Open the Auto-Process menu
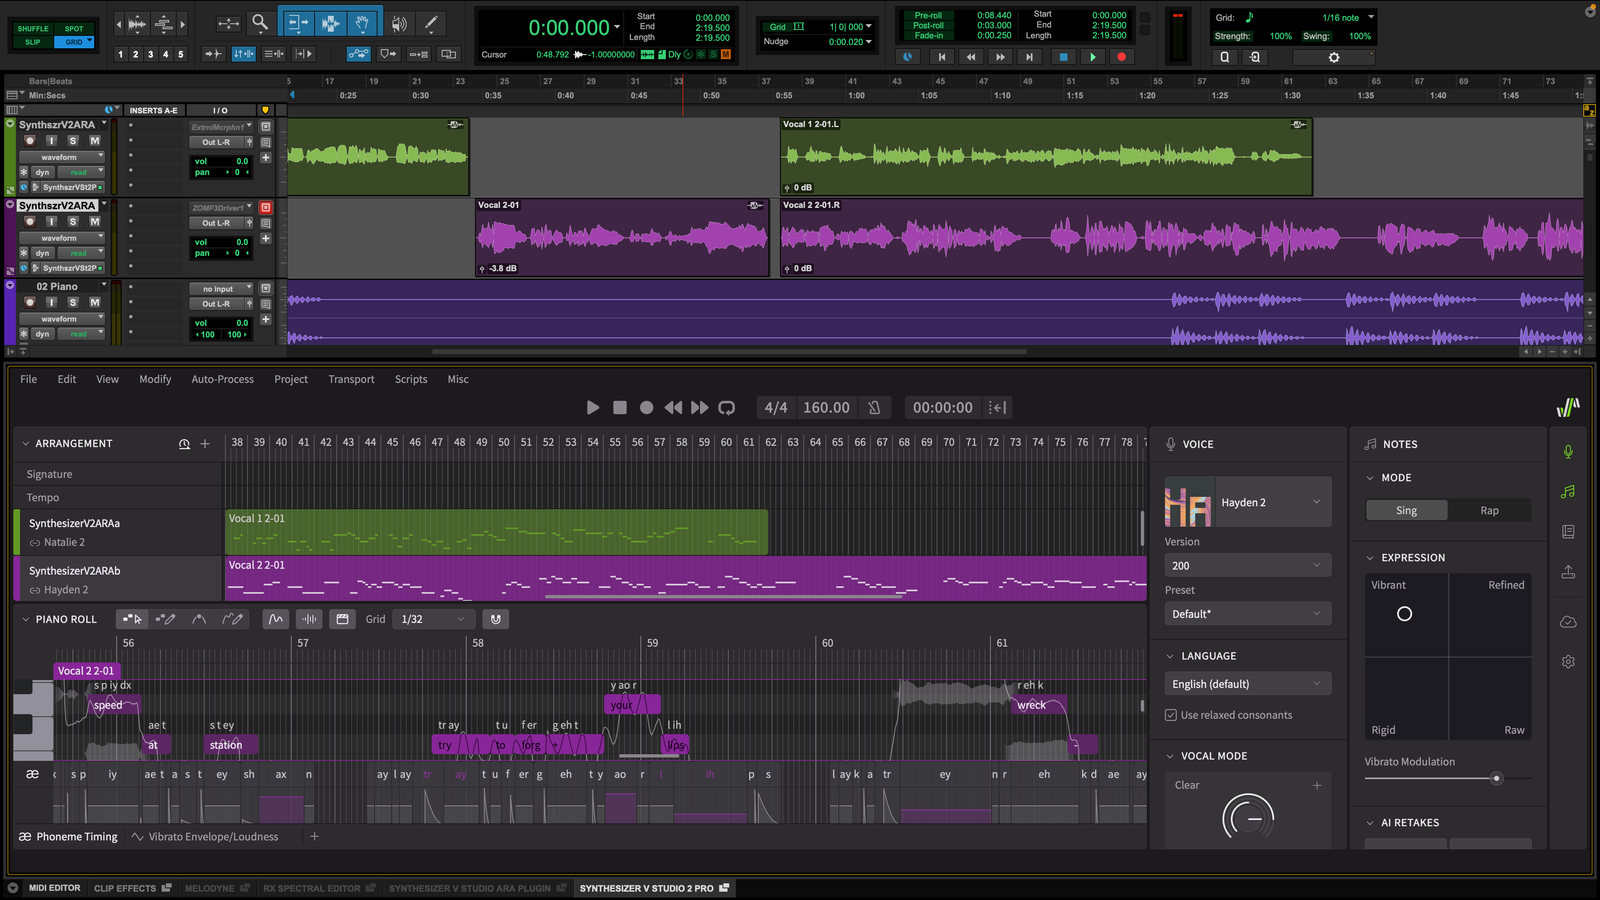The height and width of the screenshot is (900, 1600). click(222, 379)
